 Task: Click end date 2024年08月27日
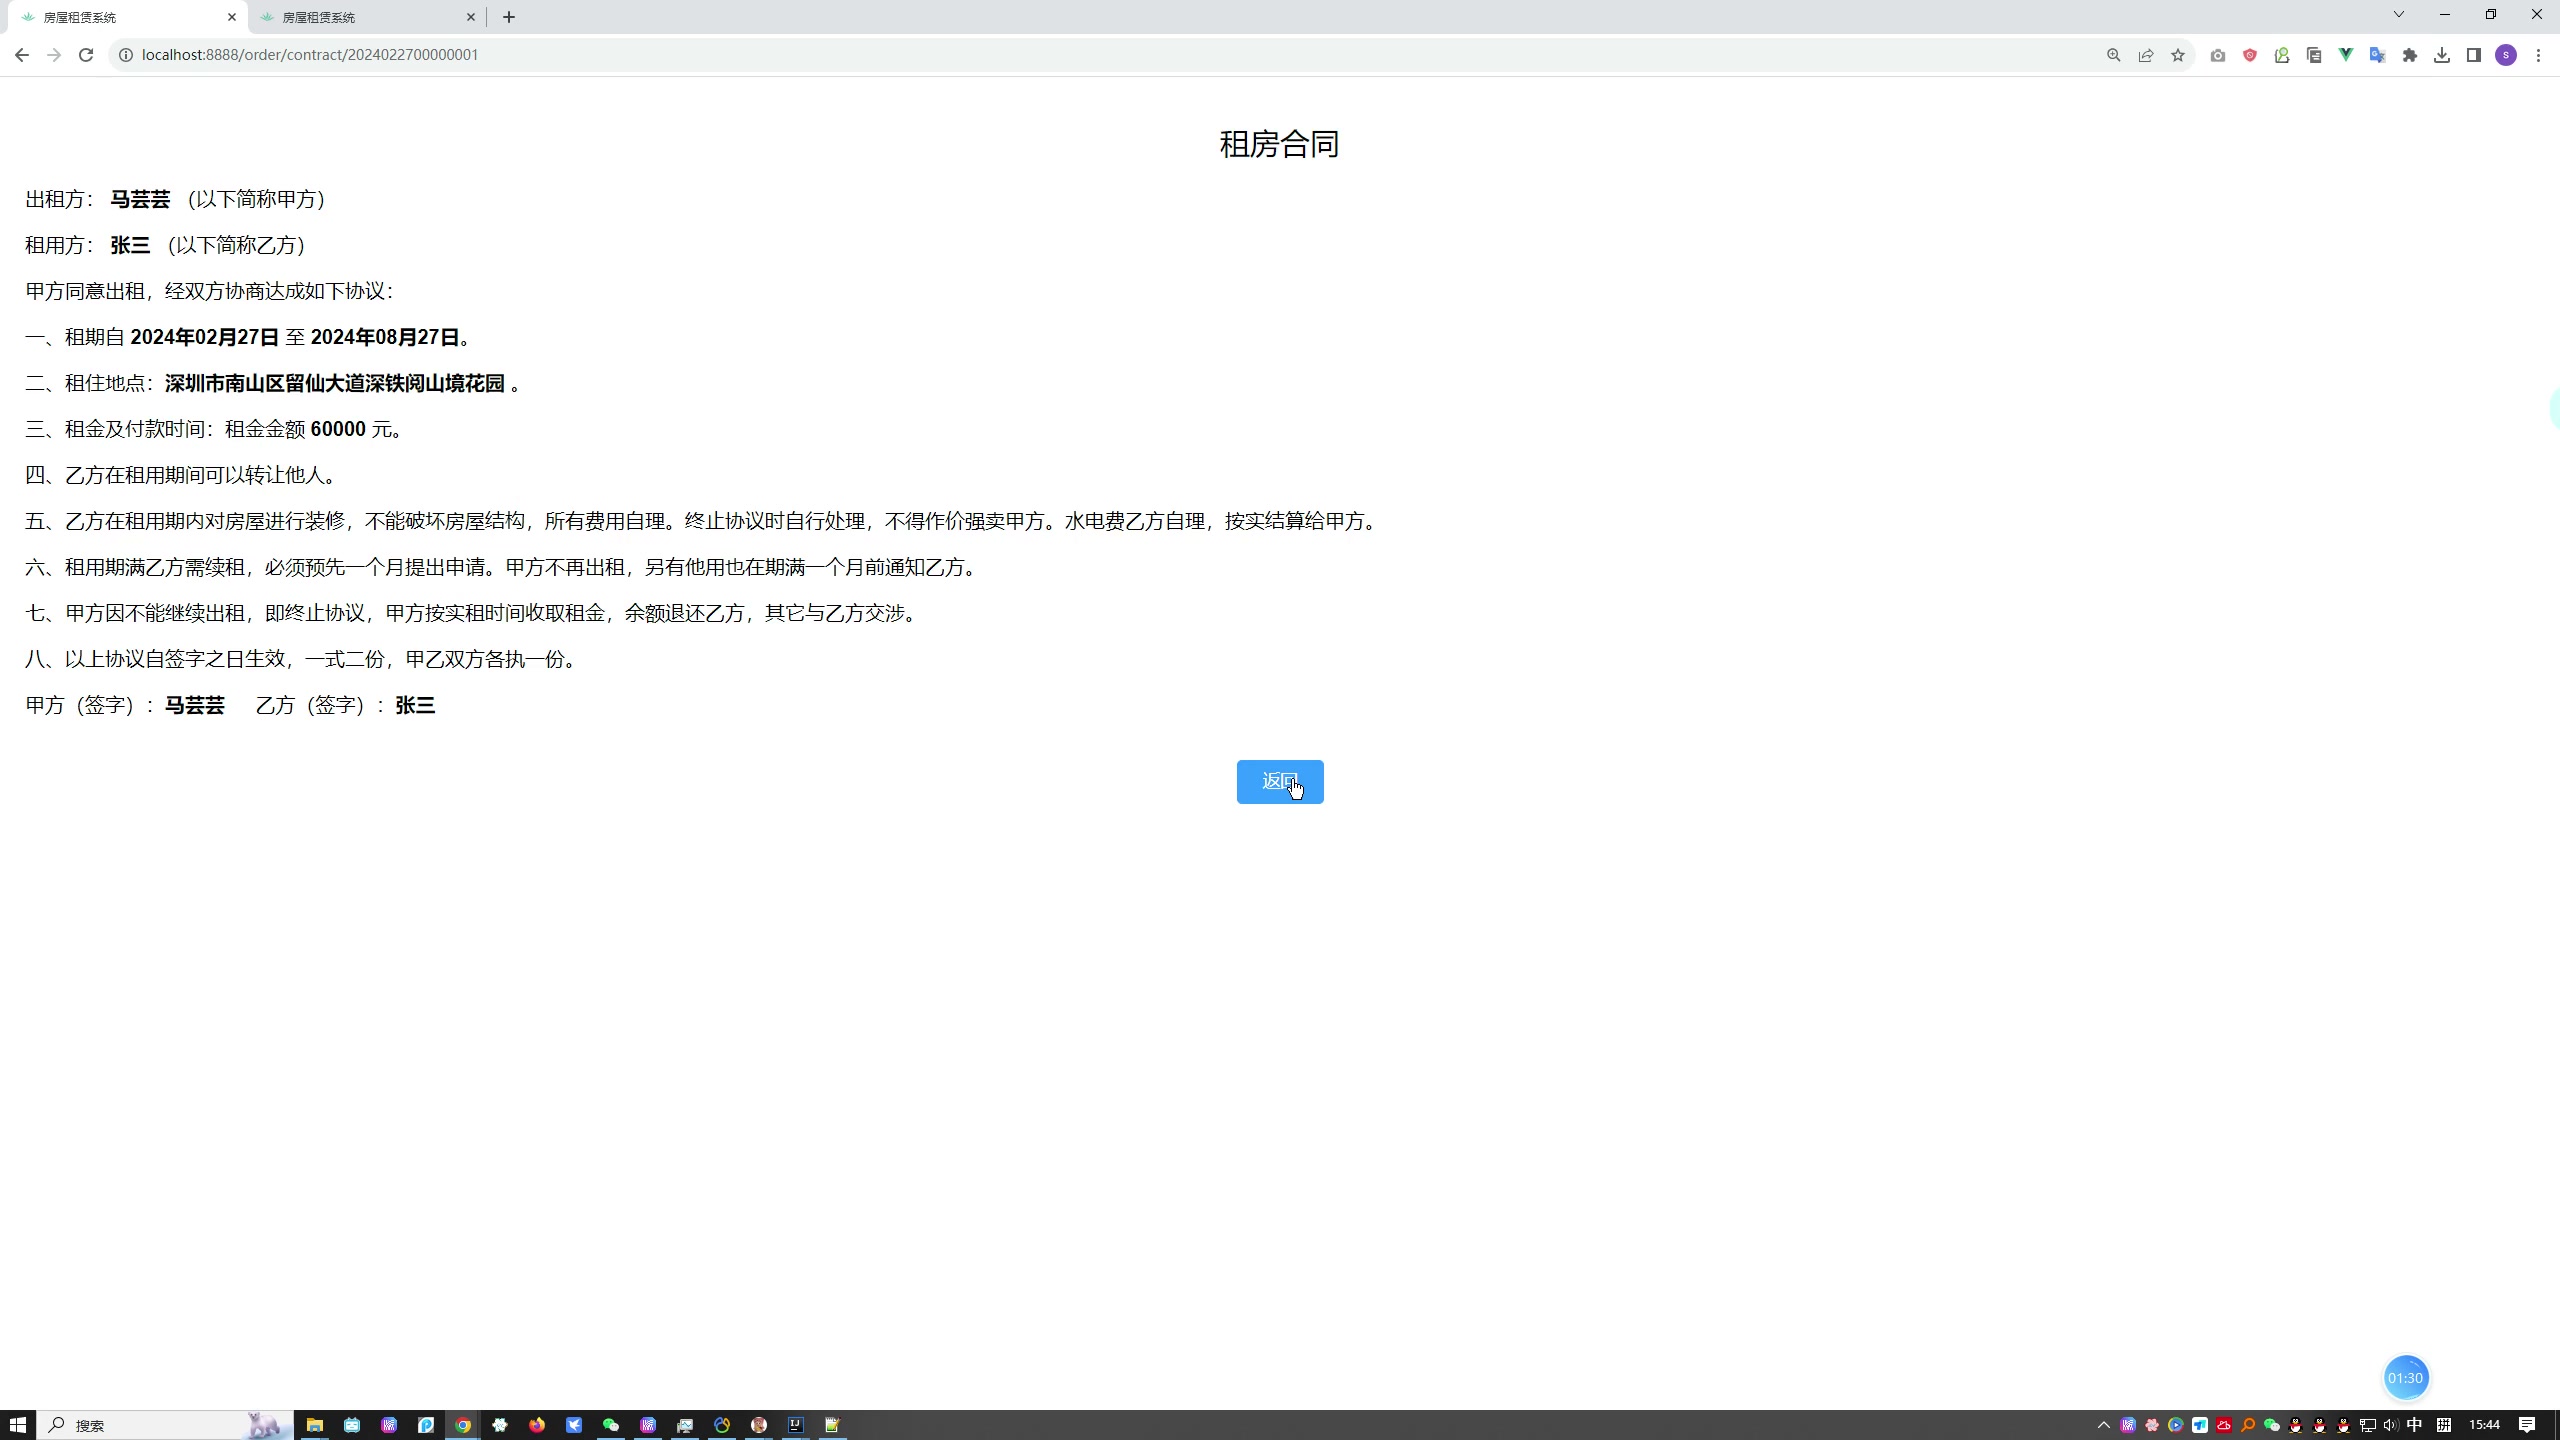[x=385, y=337]
